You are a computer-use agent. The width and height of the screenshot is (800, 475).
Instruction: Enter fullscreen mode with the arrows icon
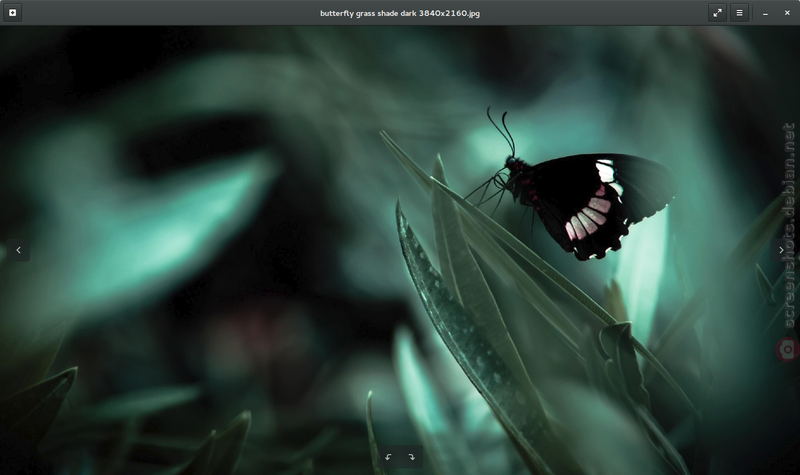[x=717, y=13]
